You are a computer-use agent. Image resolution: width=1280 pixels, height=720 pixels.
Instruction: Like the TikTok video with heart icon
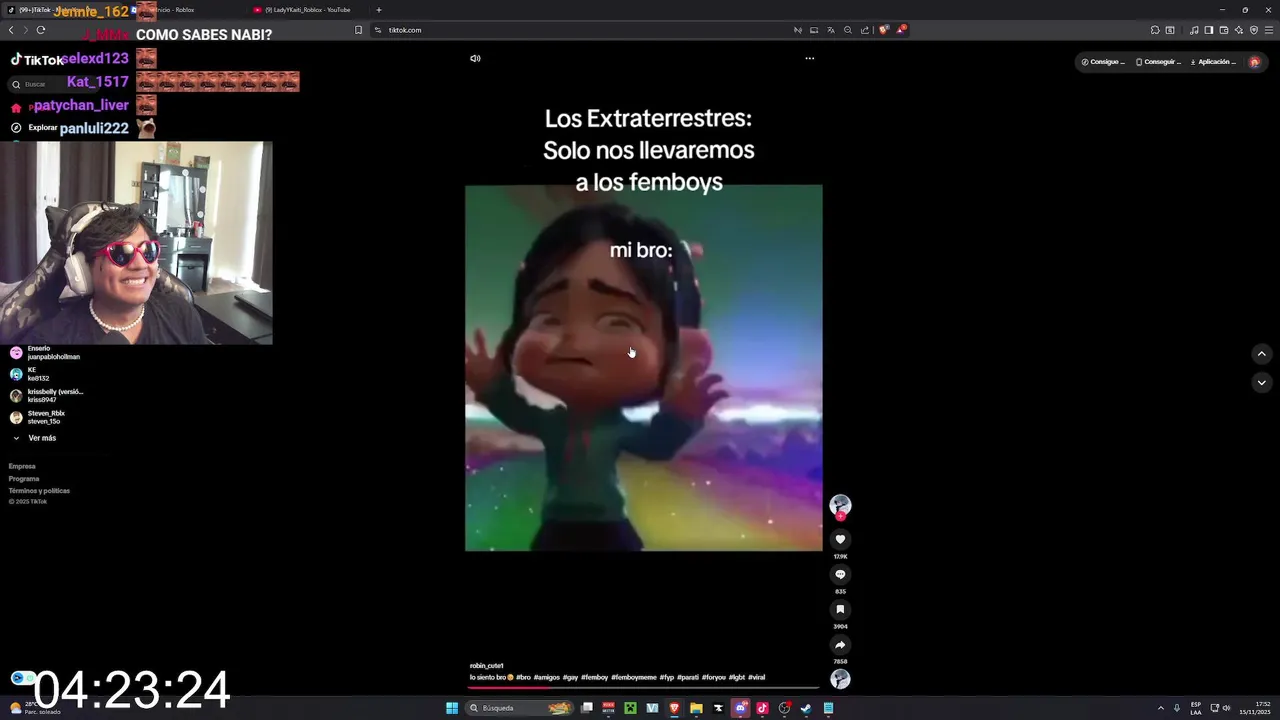[840, 540]
